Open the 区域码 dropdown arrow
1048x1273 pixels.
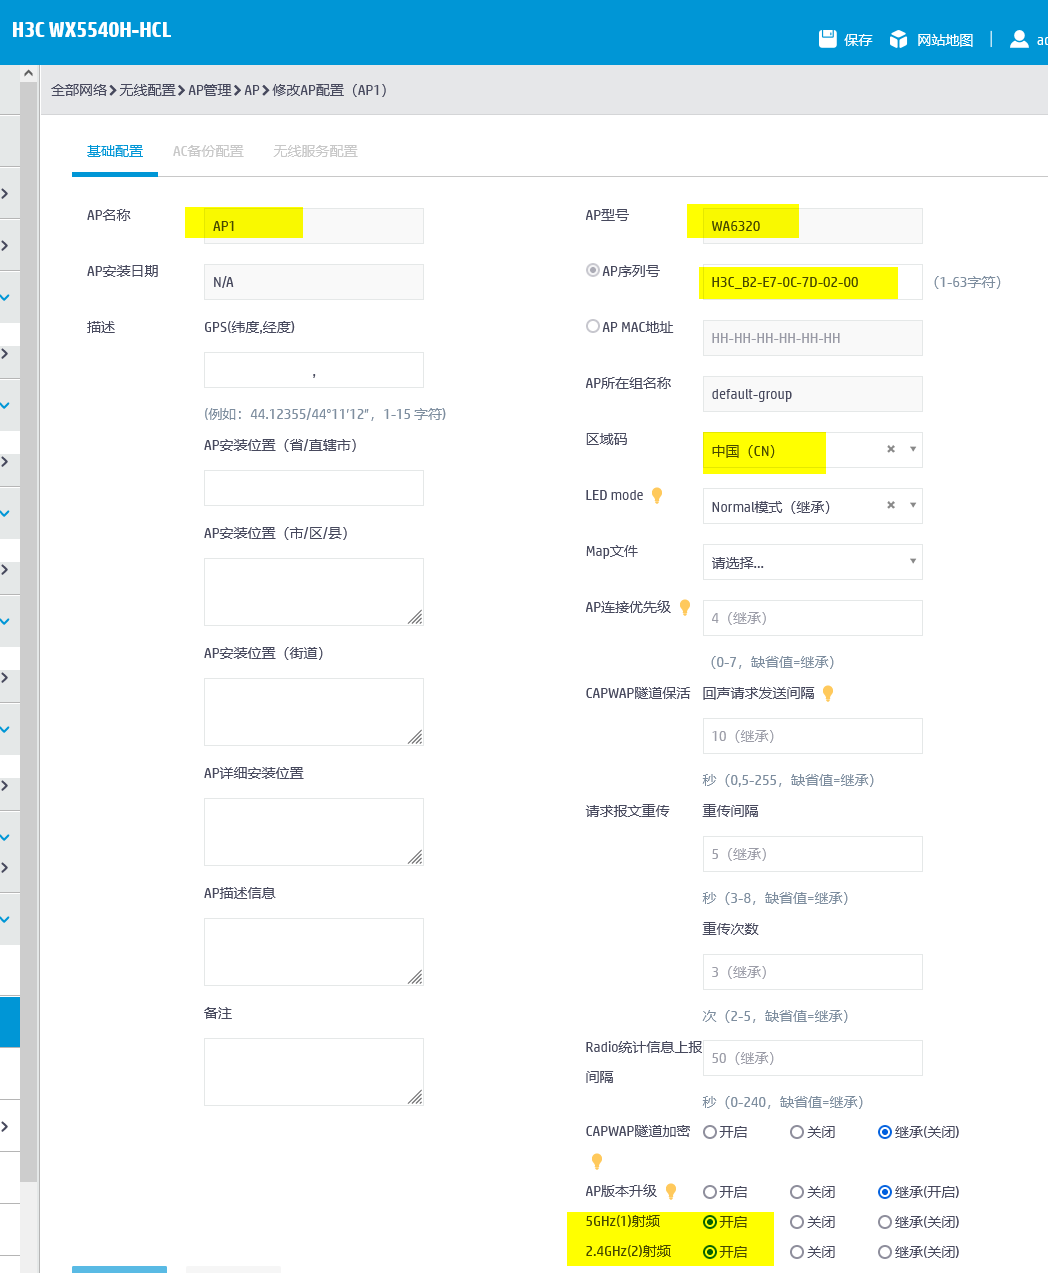point(913,450)
